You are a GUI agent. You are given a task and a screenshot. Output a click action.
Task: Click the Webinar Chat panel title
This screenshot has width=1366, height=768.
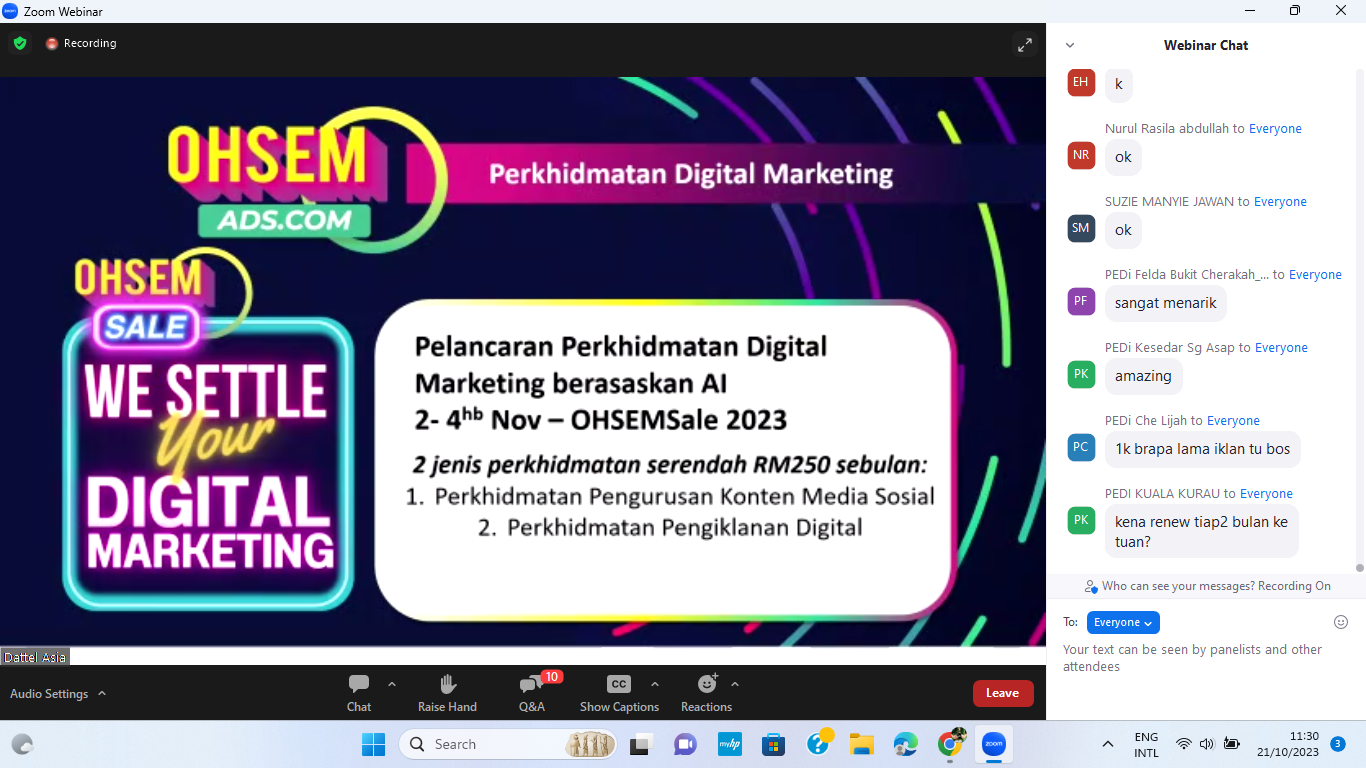pos(1205,45)
